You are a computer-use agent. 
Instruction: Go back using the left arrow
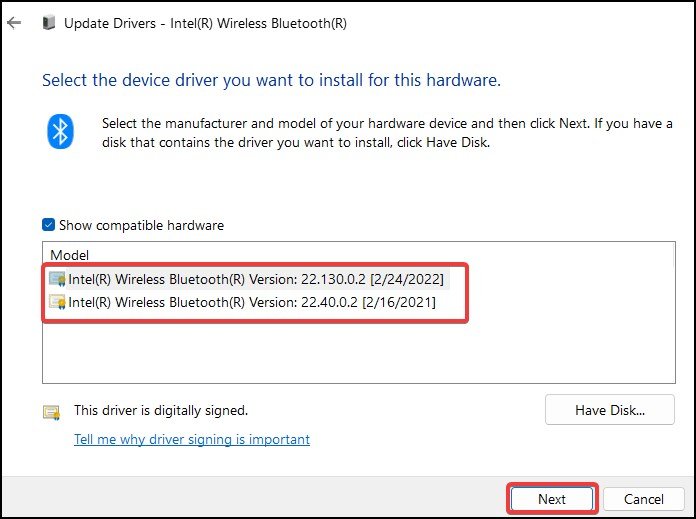[14, 23]
